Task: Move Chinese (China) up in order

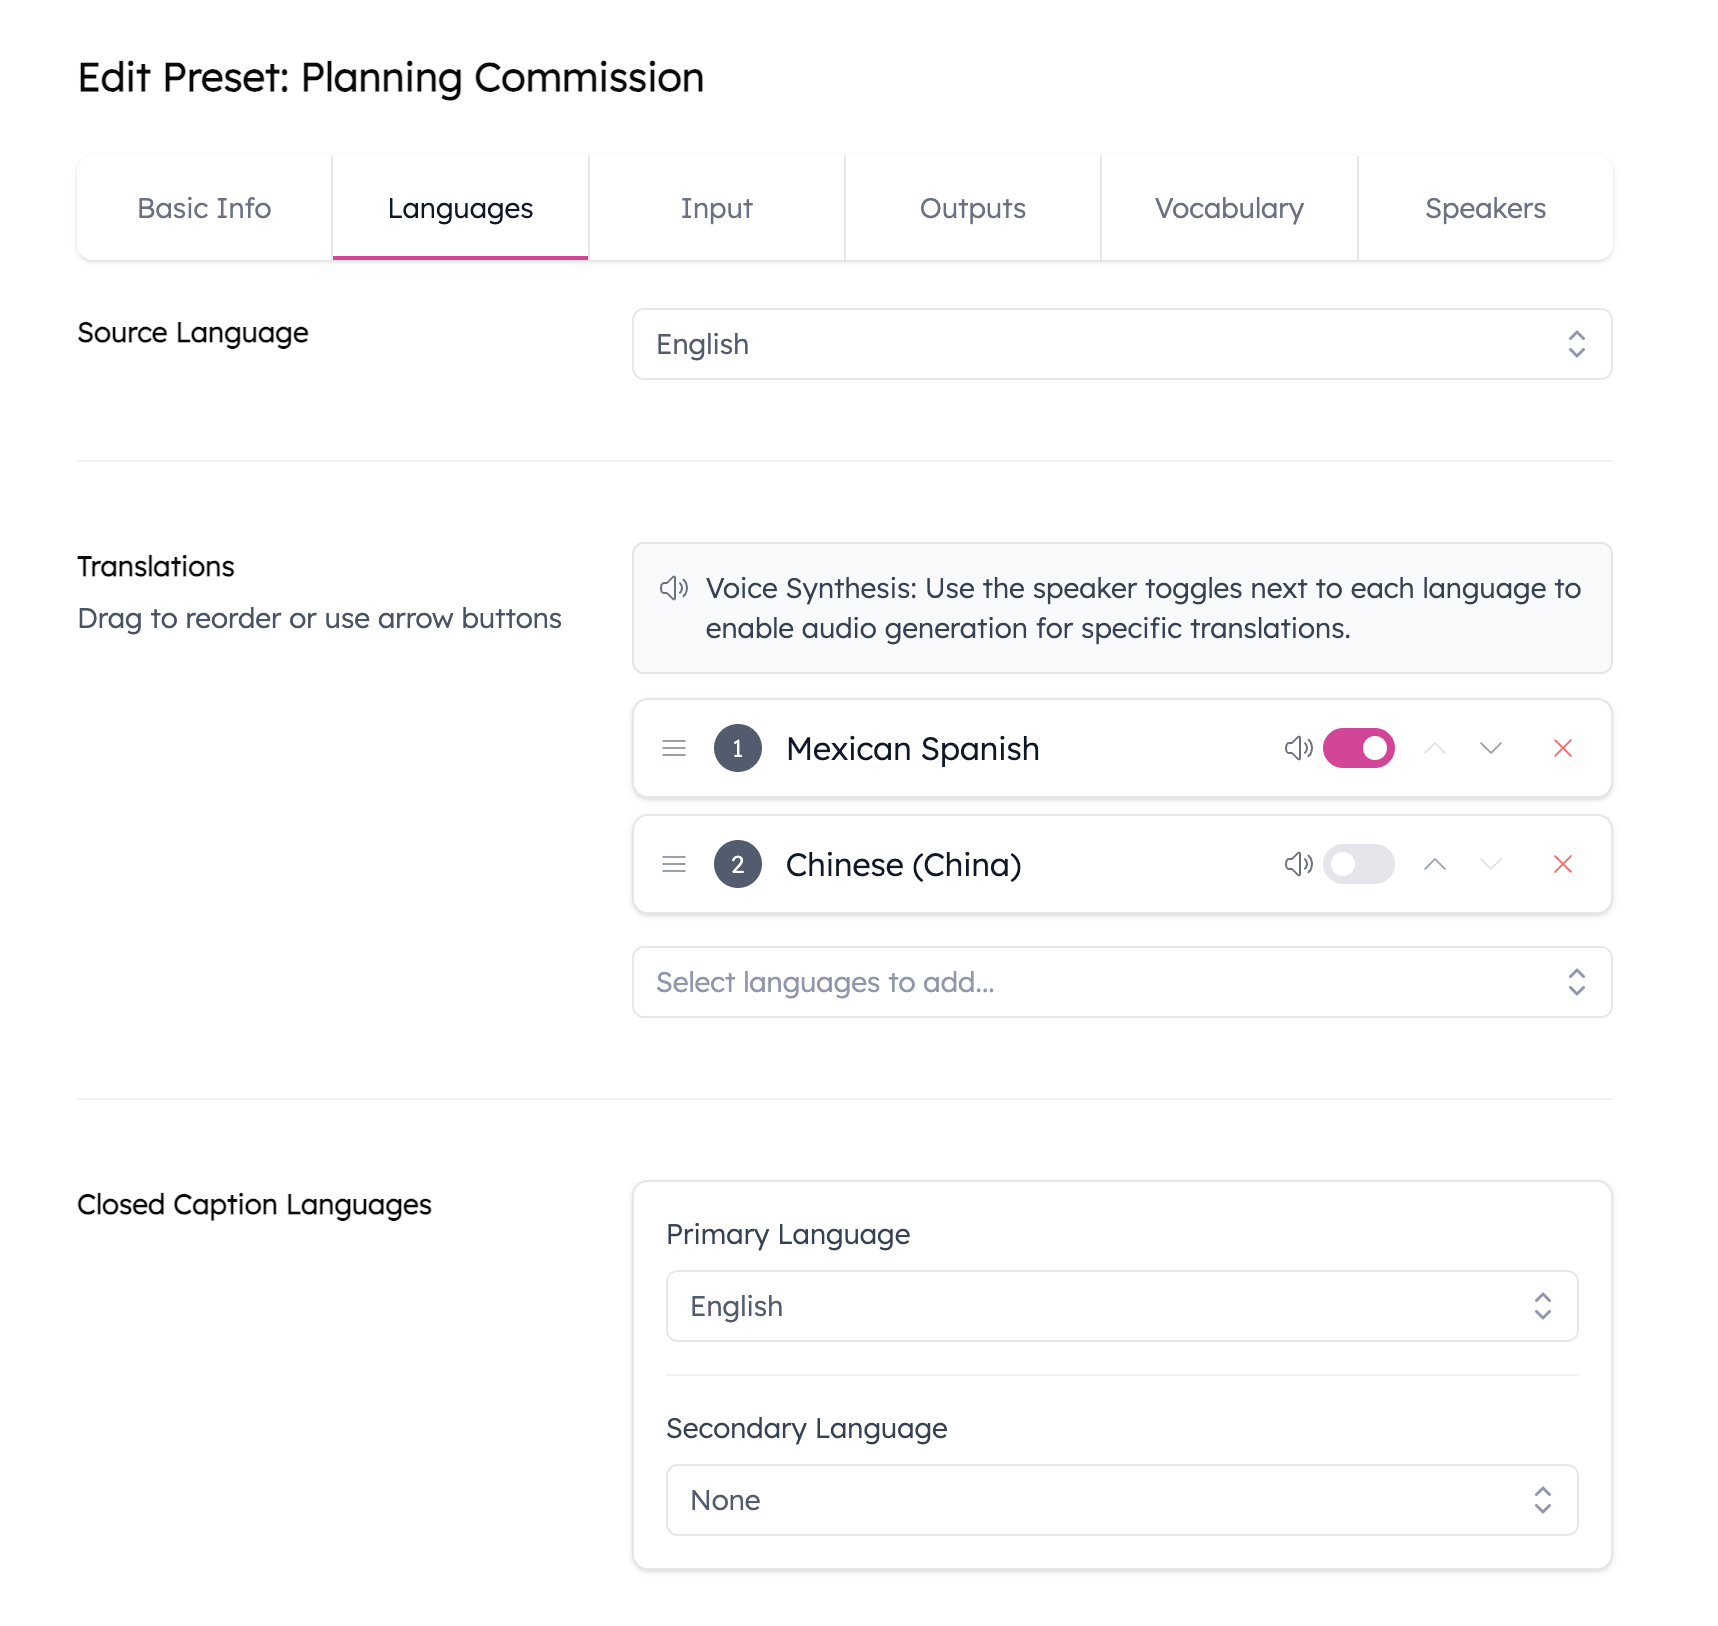Action: click(1434, 864)
